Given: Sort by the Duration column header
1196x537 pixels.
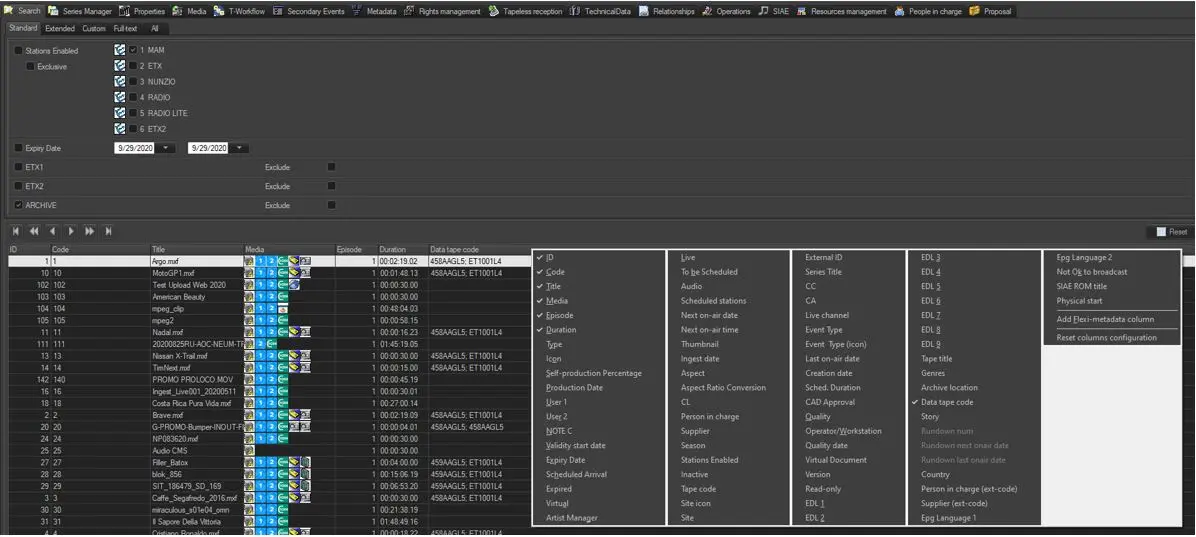Looking at the screenshot, I should [x=393, y=249].
